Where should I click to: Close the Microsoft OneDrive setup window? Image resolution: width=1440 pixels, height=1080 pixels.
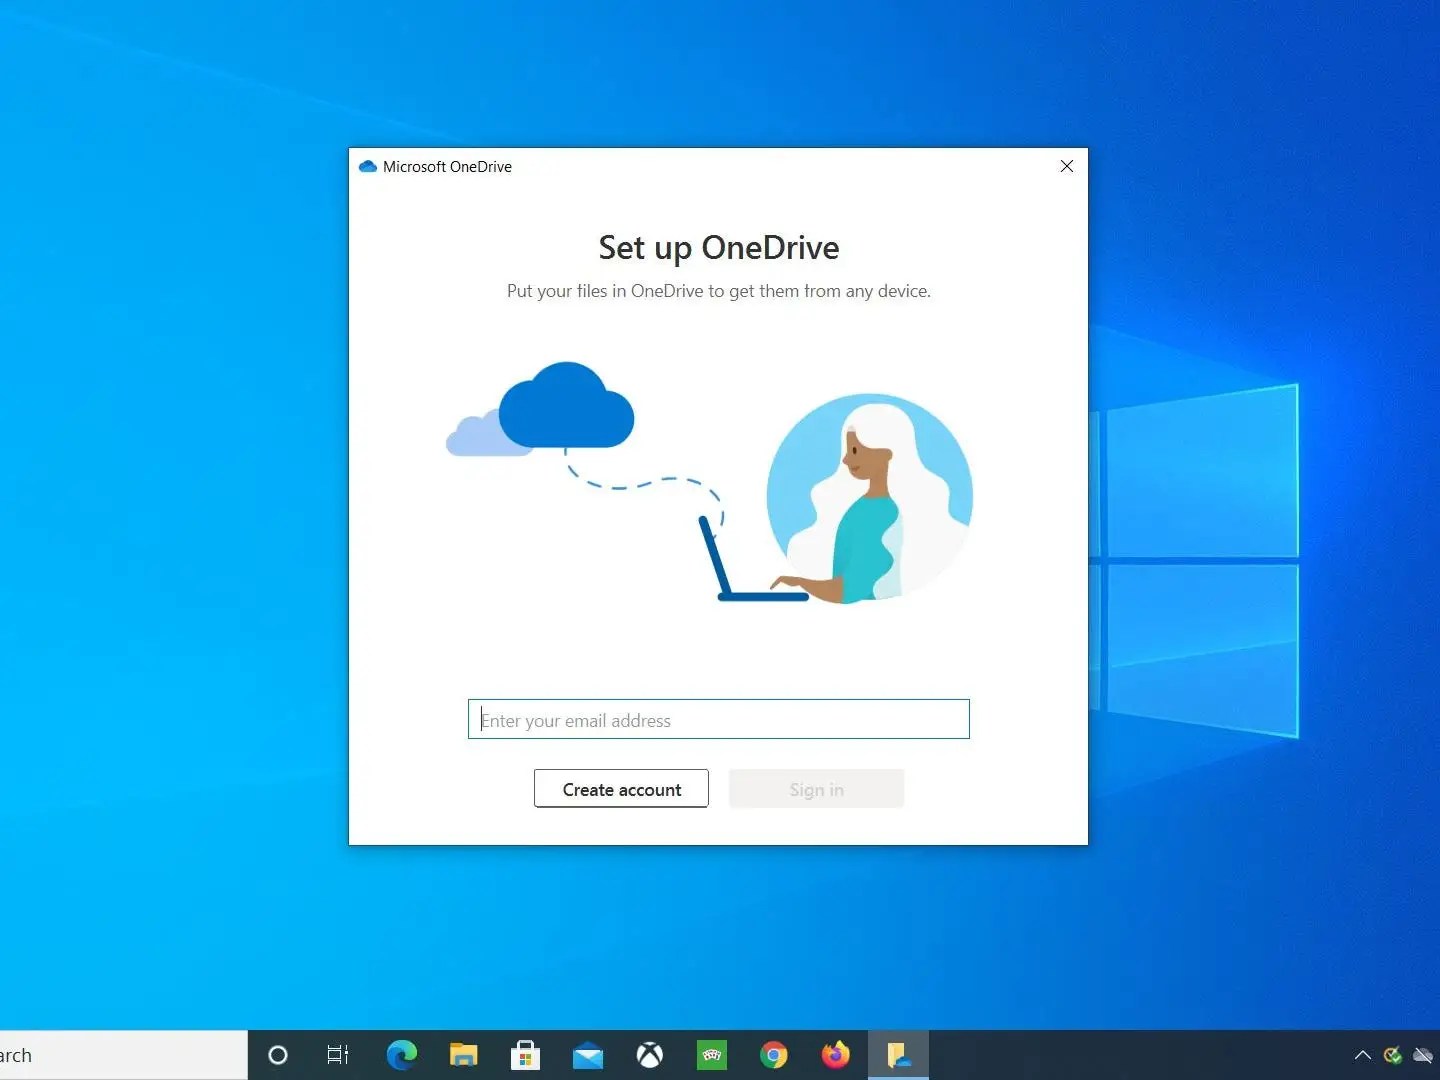point(1067,166)
